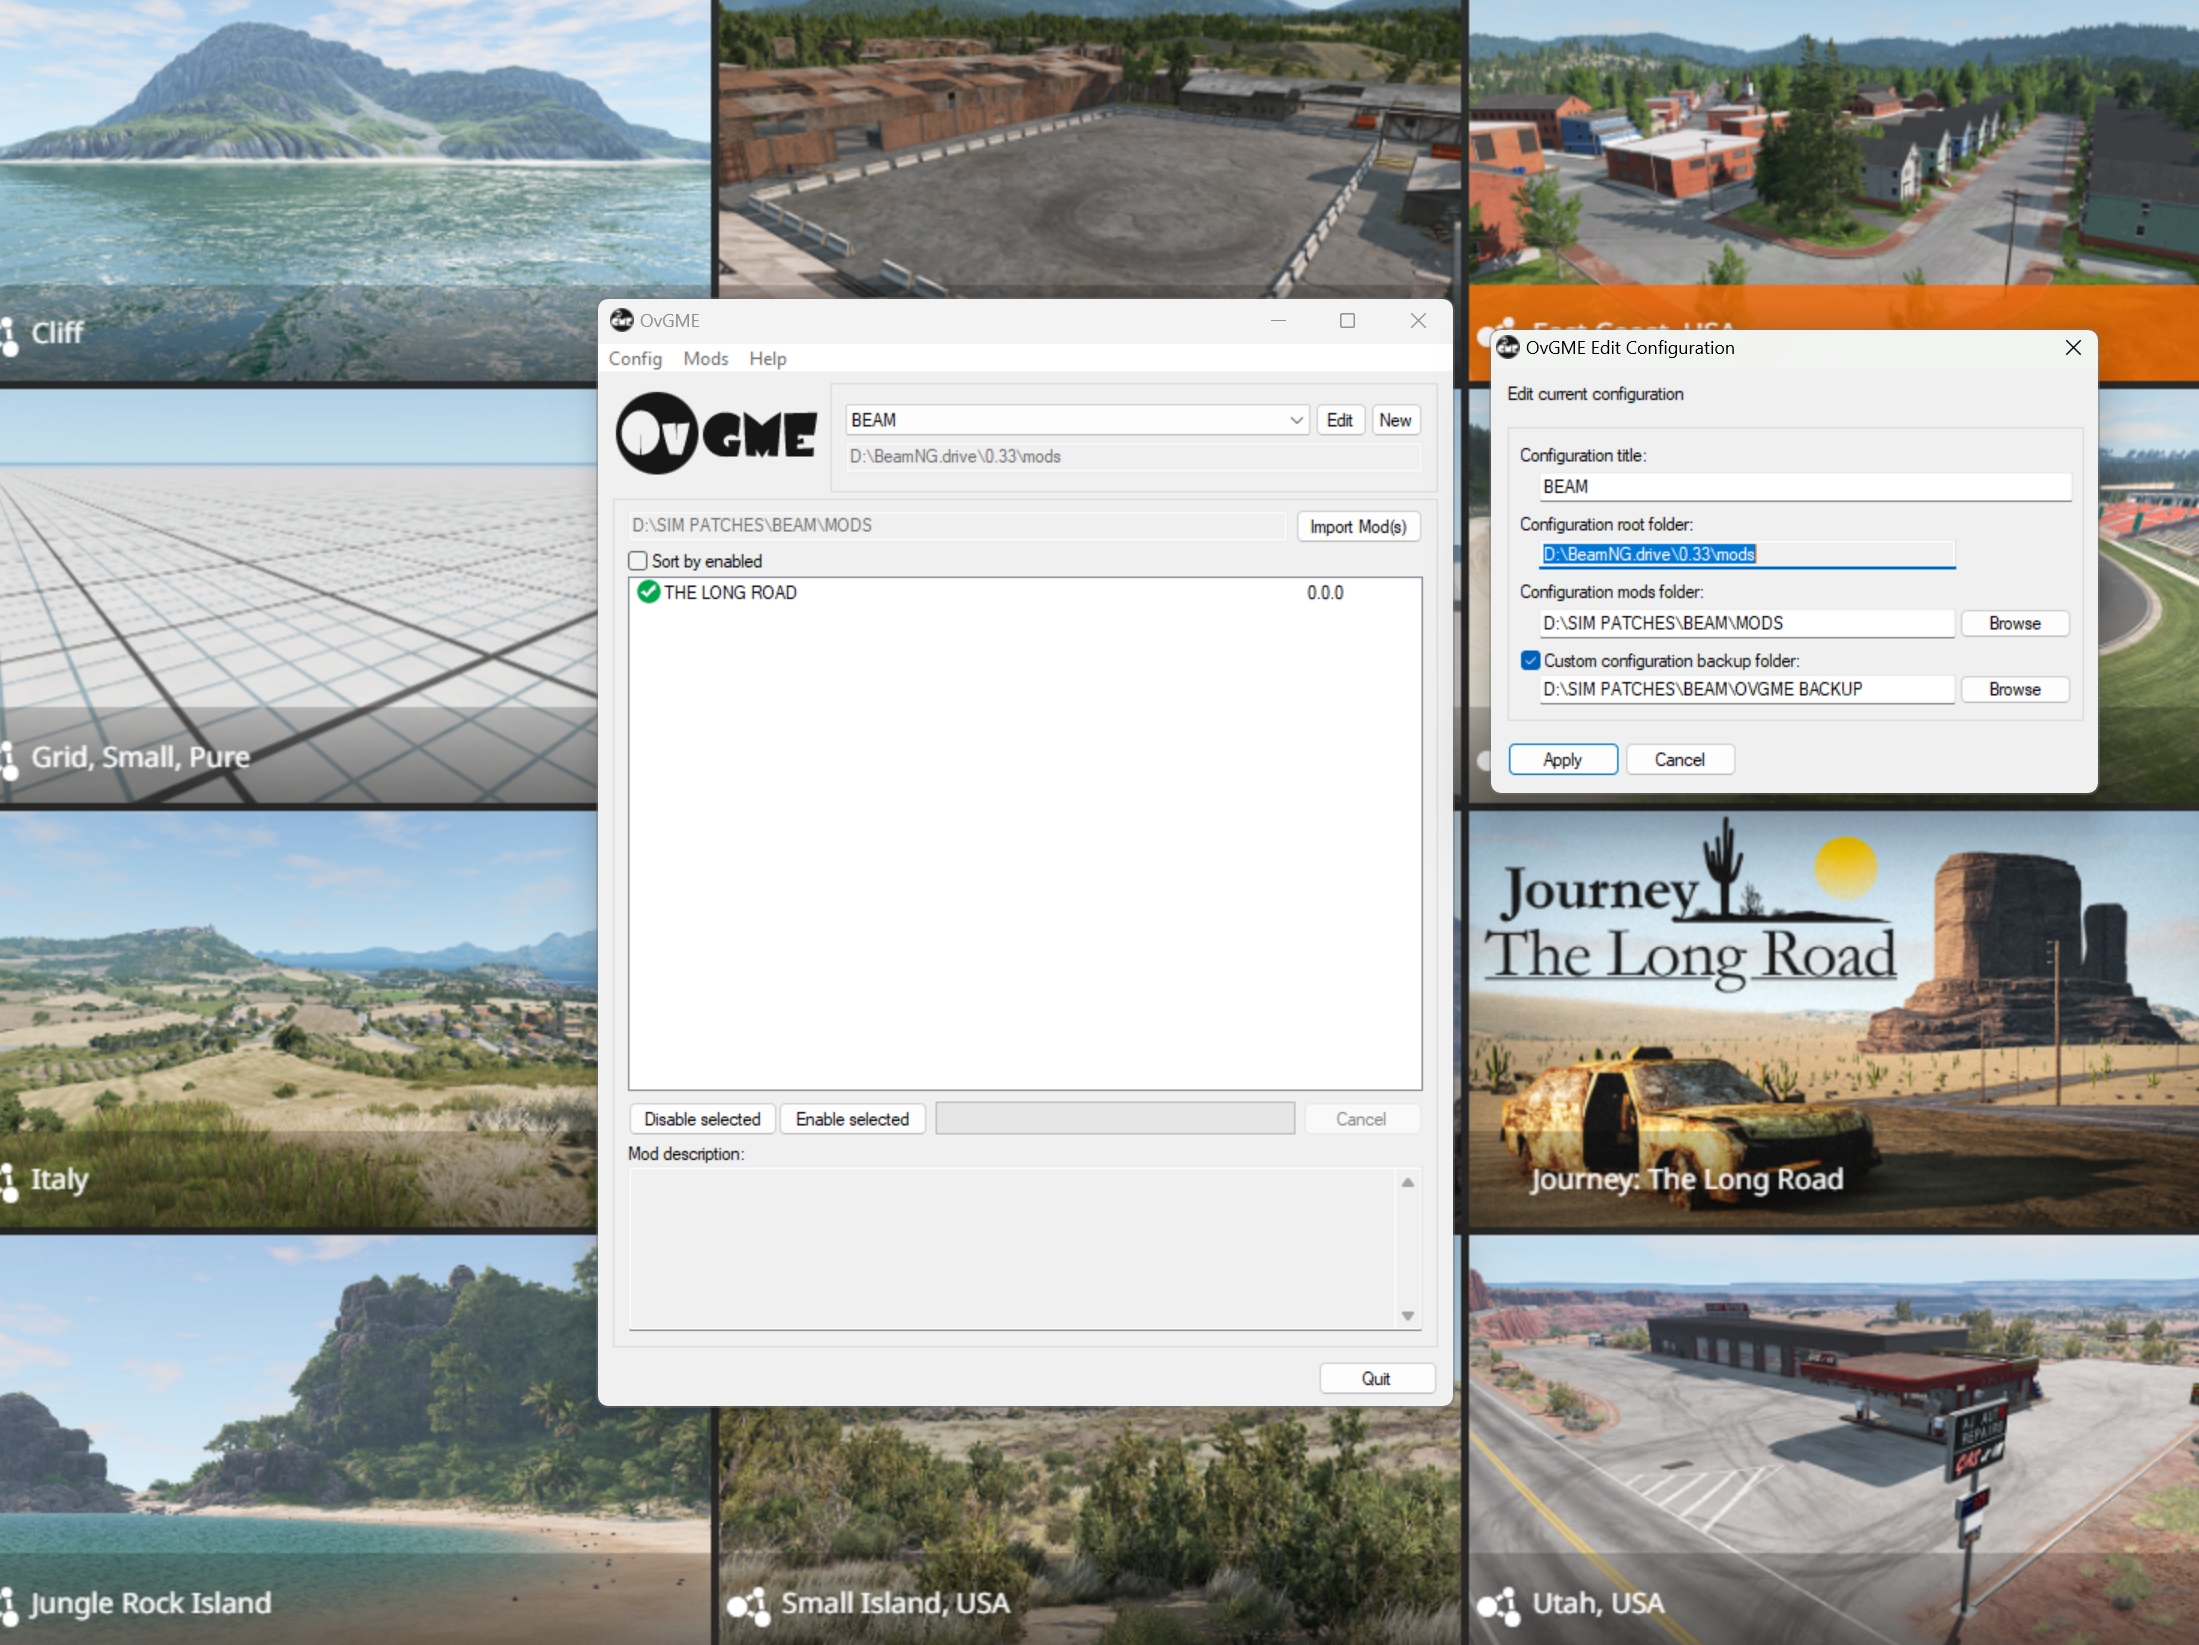Uncheck Custom configuration backup folder option
The image size is (2199, 1645).
1530,661
